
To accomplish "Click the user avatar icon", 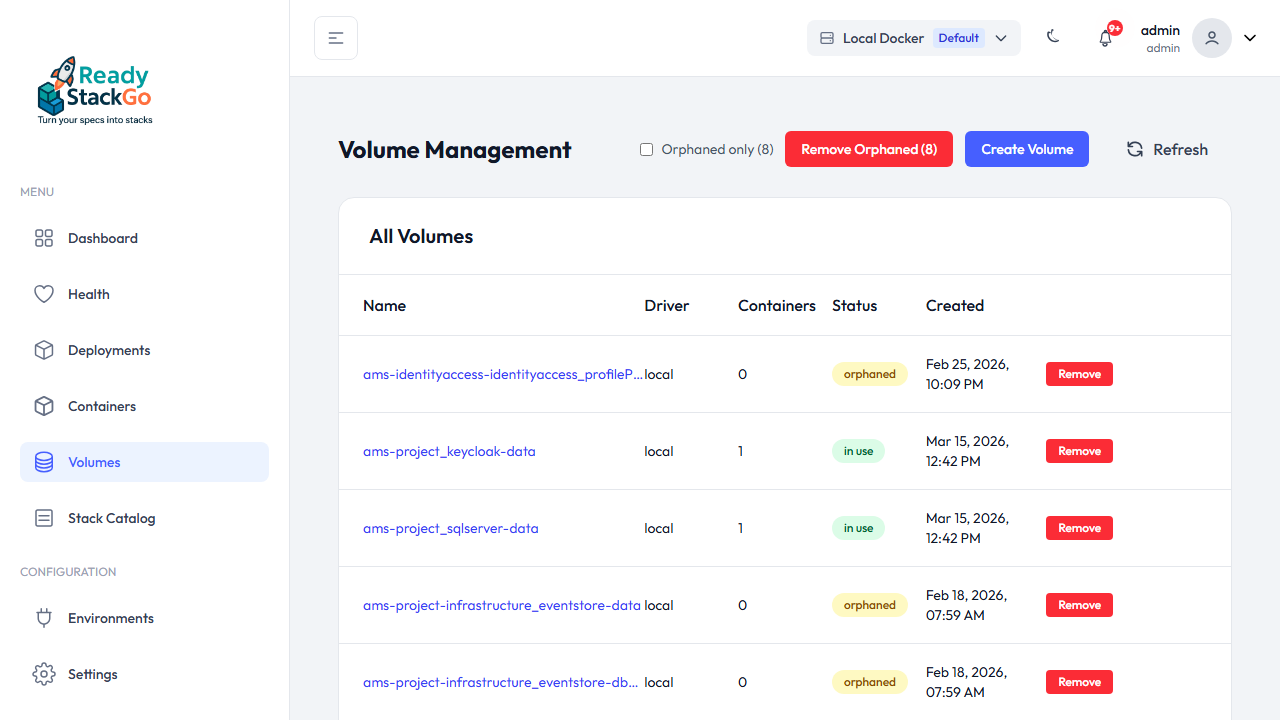I will [1211, 37].
